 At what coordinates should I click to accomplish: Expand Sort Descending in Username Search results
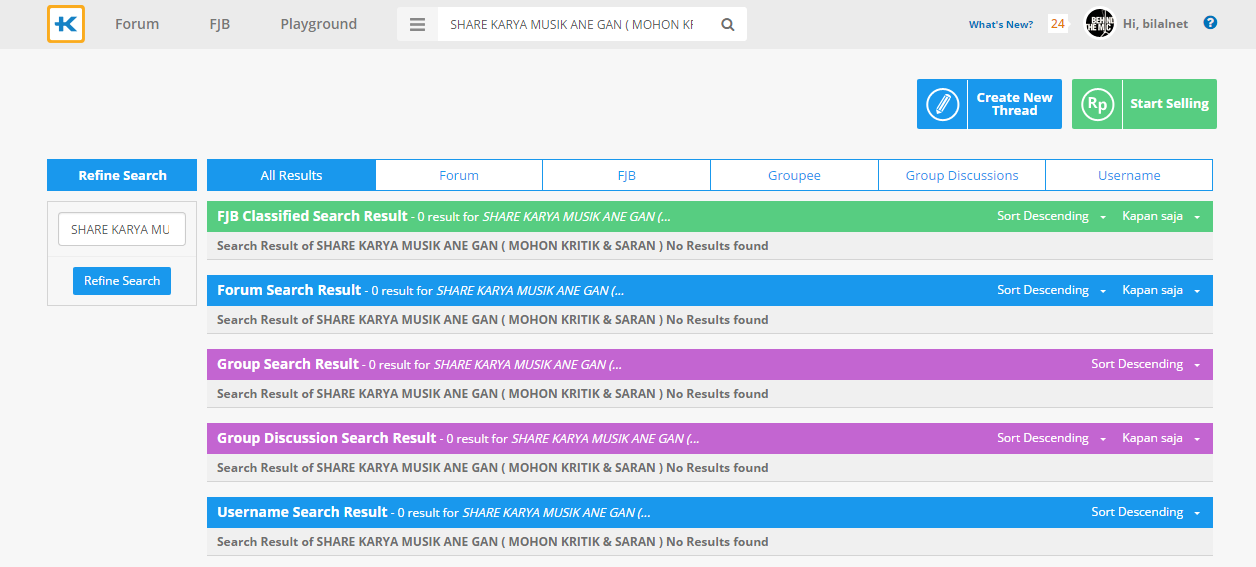click(x=1145, y=512)
